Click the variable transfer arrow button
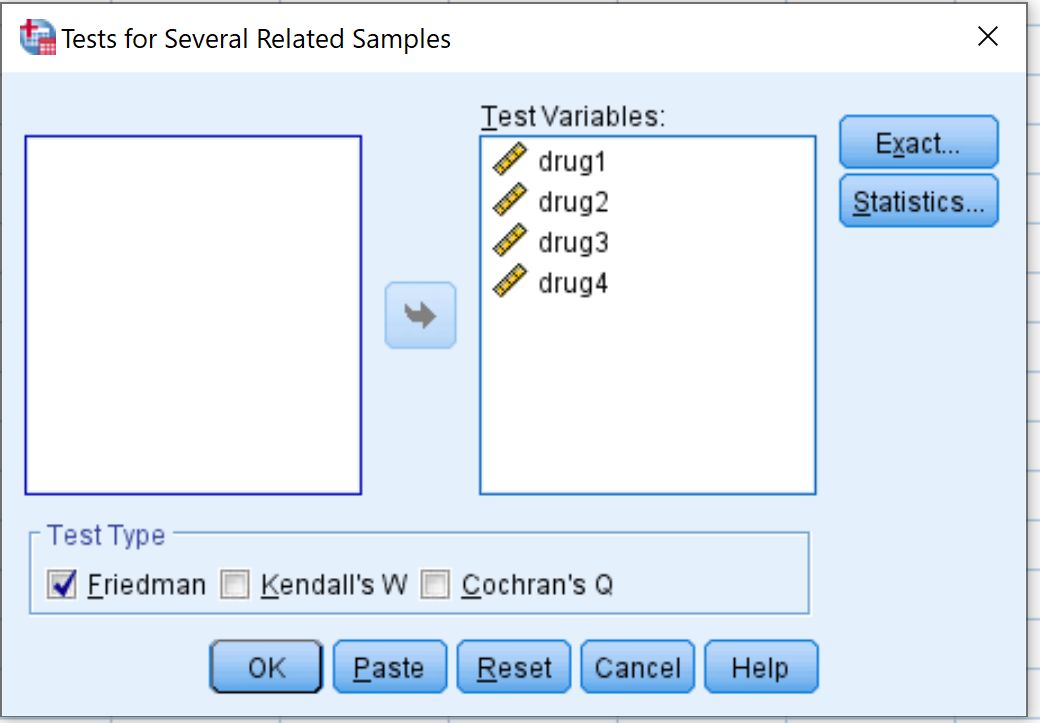The image size is (1040, 723). tap(421, 315)
